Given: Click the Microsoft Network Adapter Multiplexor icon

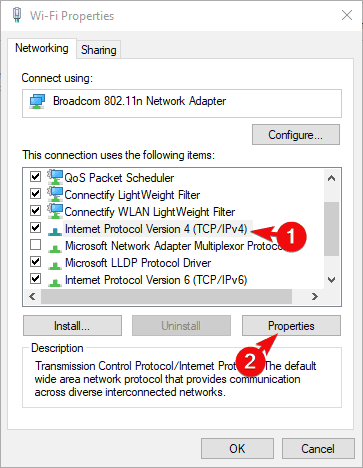Looking at the screenshot, I should (55, 248).
